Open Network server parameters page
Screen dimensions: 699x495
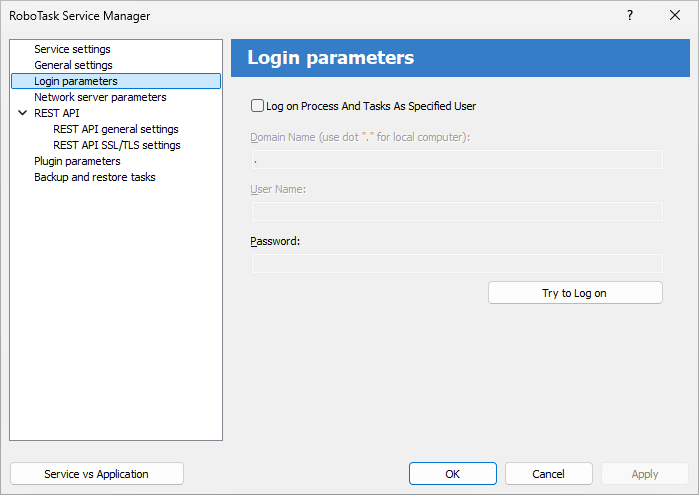[x=100, y=97]
